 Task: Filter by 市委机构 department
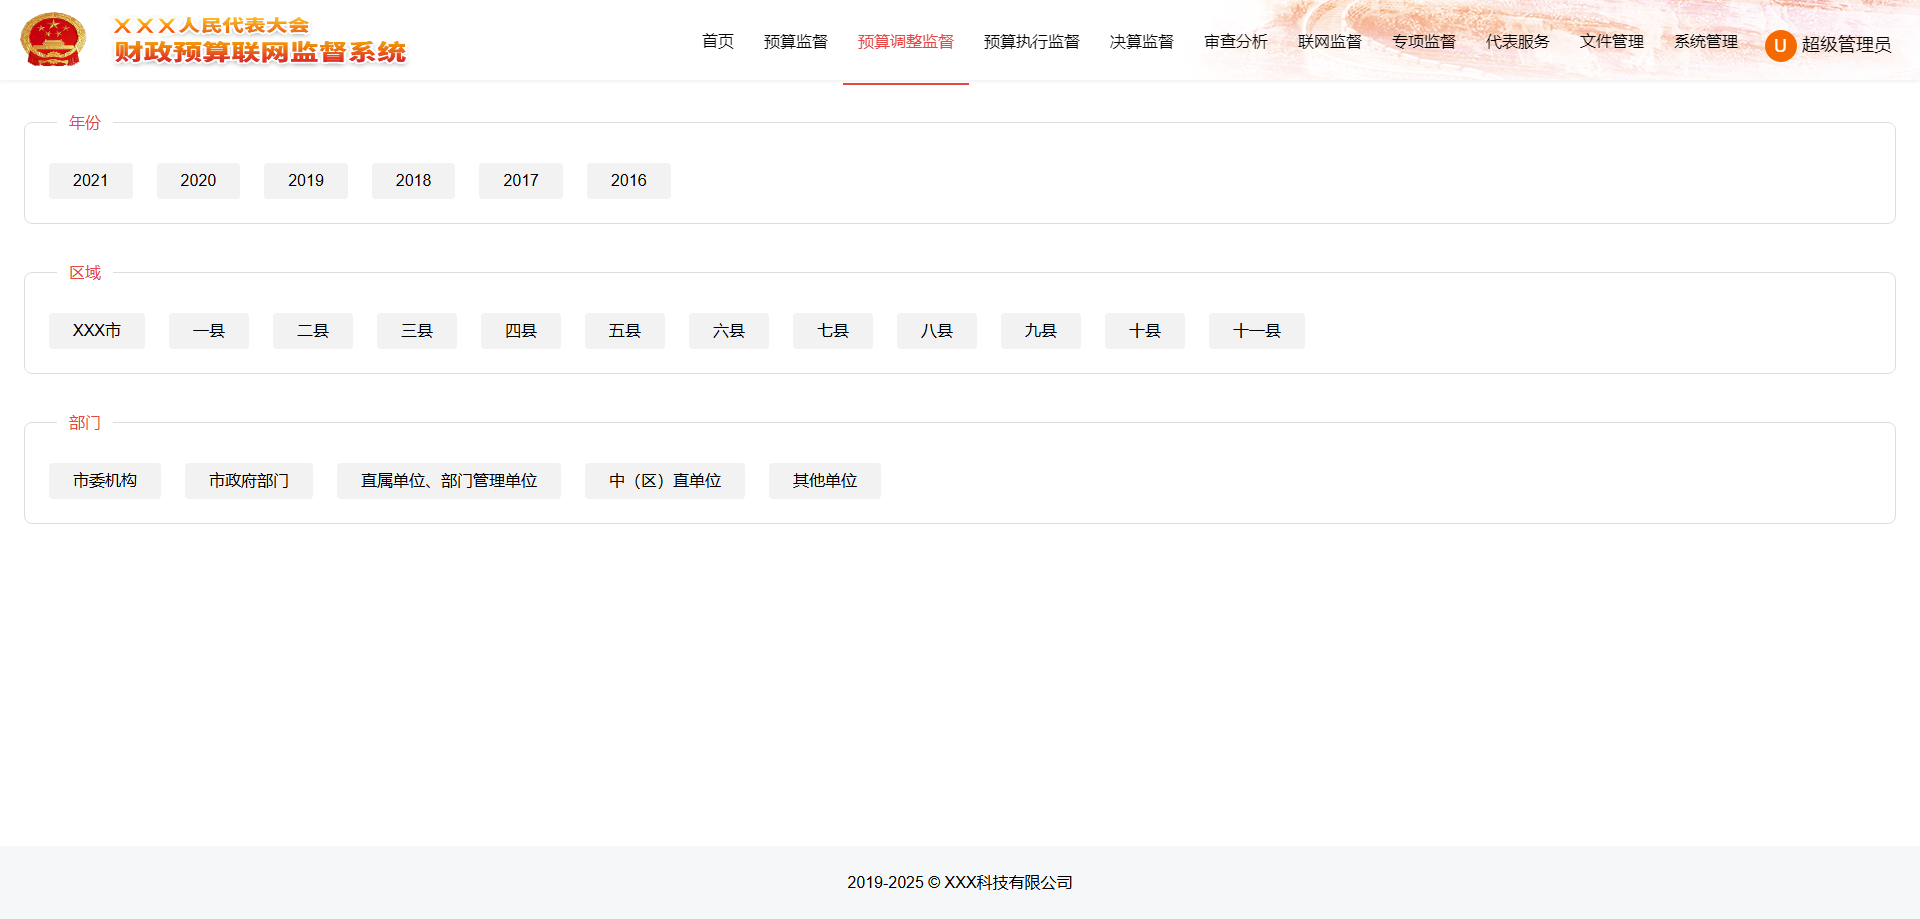point(105,481)
